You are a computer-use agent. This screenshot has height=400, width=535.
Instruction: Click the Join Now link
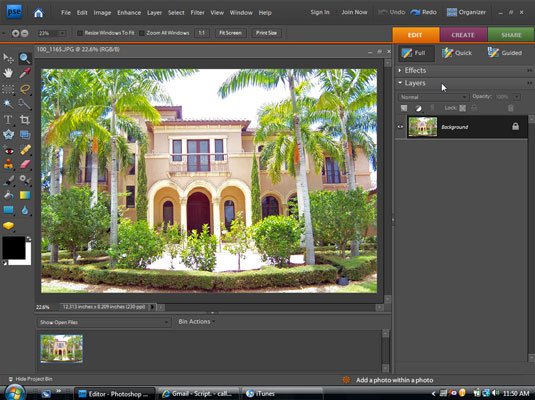[x=355, y=12]
